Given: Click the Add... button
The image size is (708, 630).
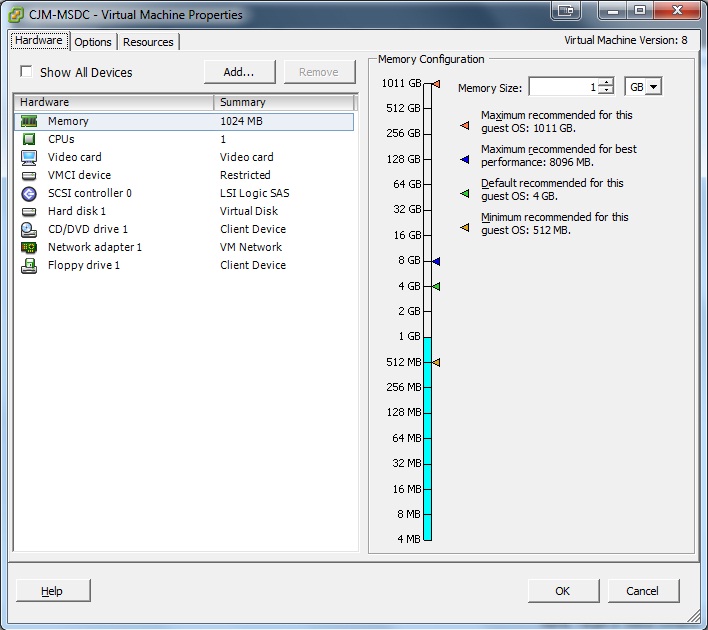Looking at the screenshot, I should pyautogui.click(x=239, y=72).
